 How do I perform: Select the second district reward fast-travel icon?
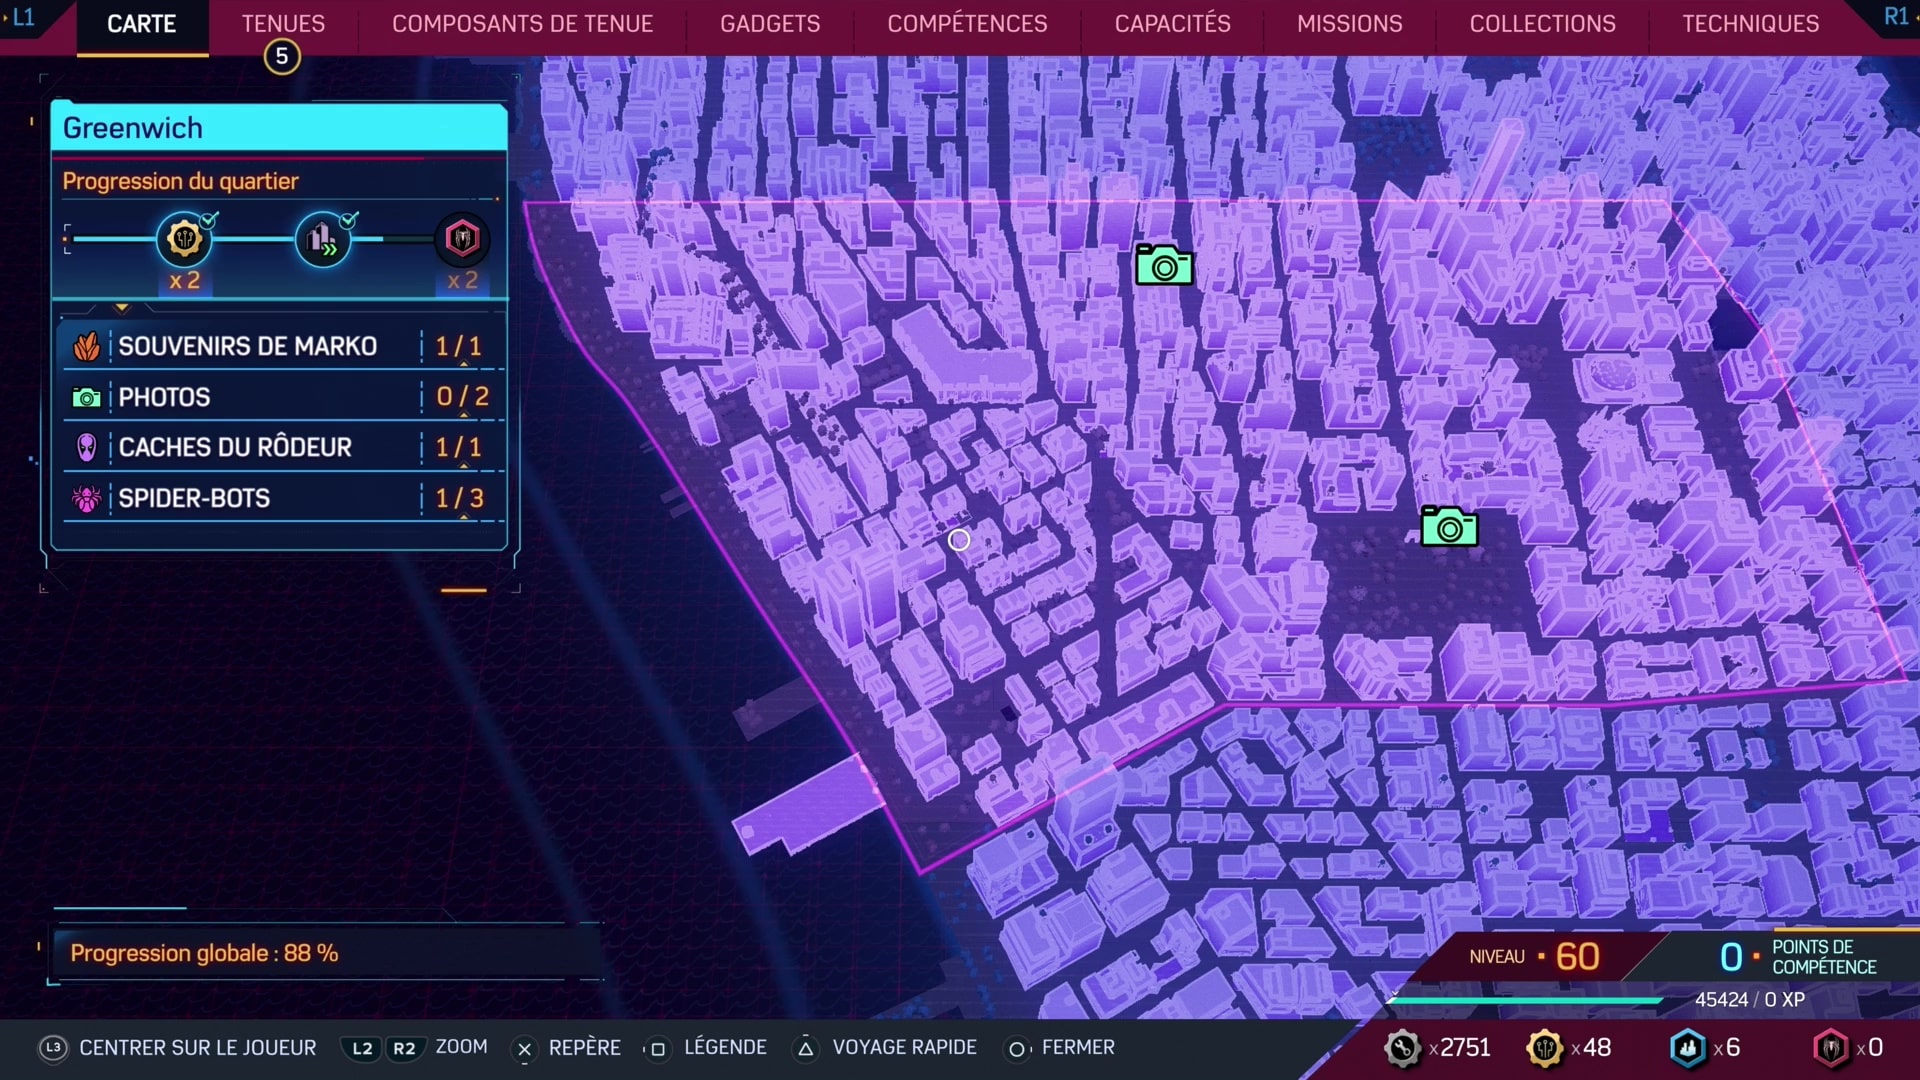click(323, 239)
